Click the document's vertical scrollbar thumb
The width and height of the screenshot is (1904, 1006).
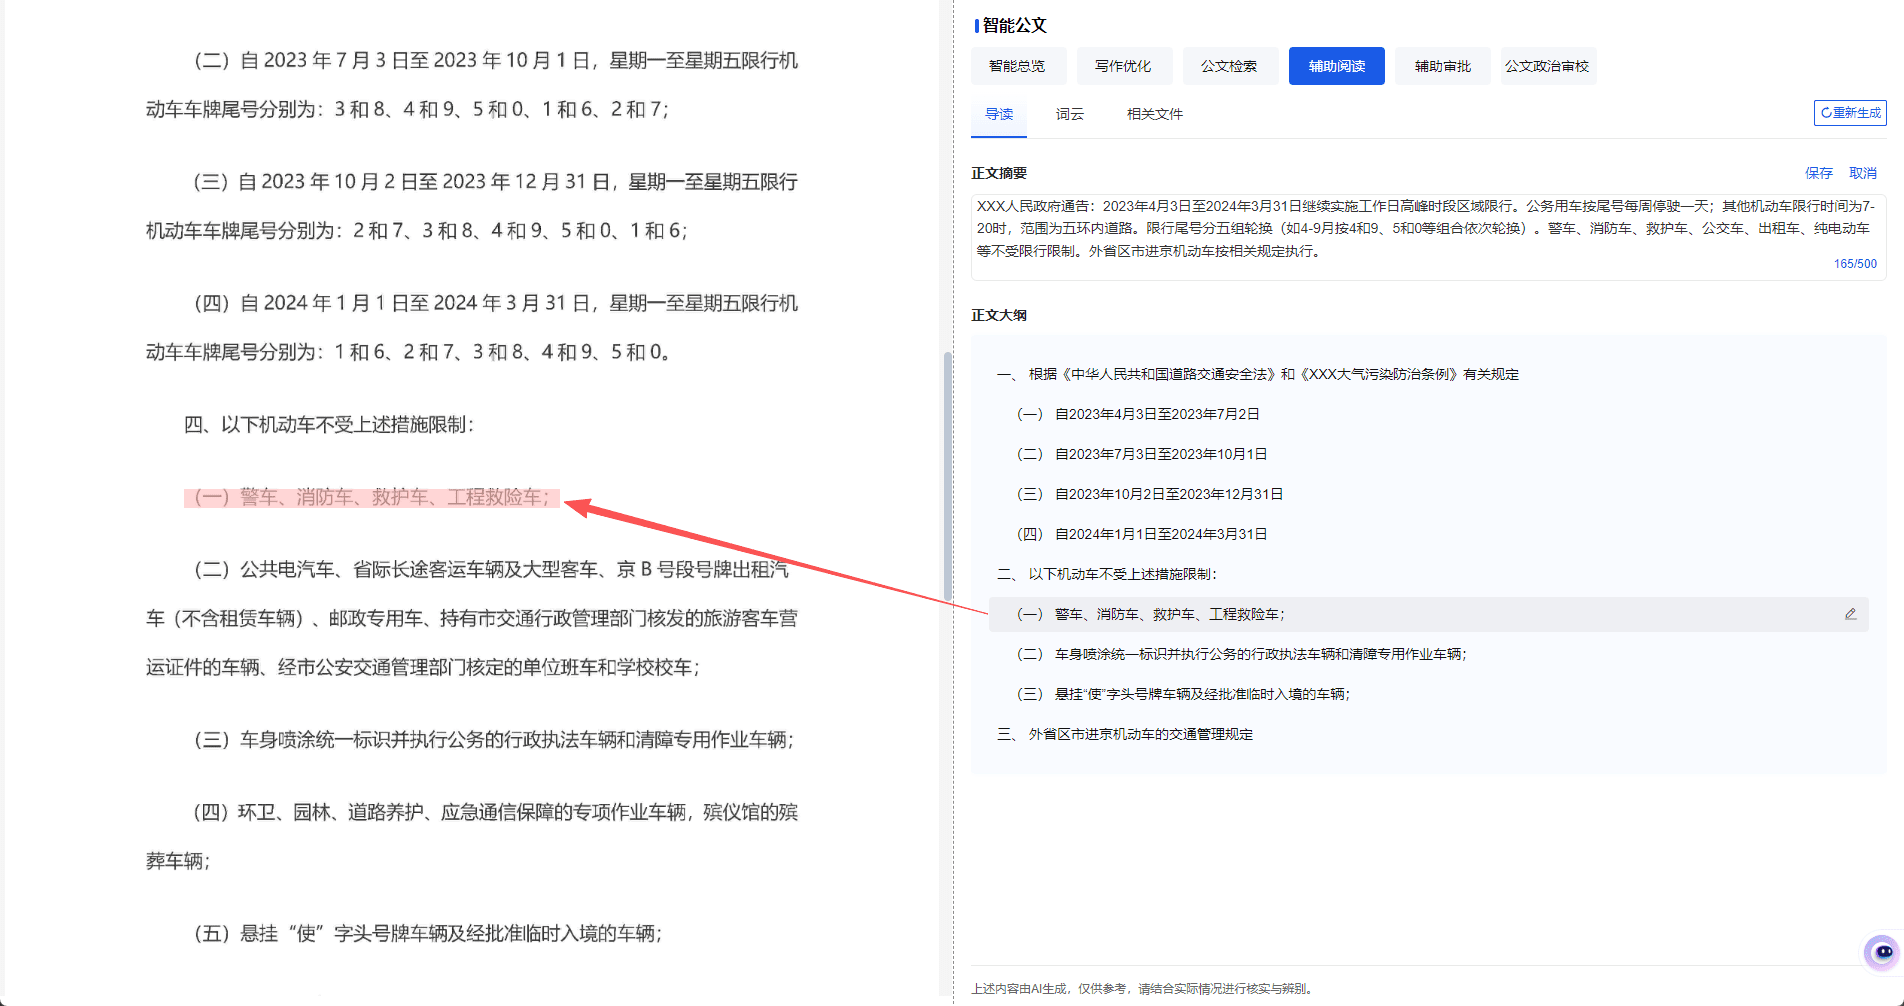947,475
